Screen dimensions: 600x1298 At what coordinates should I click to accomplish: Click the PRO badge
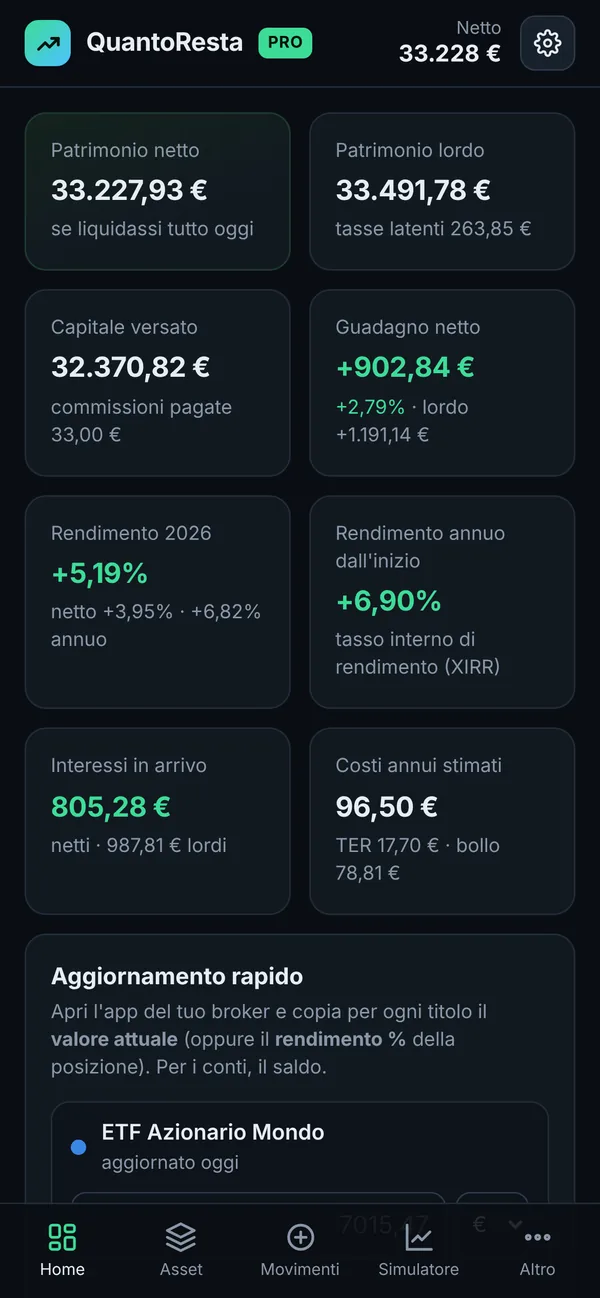pos(286,43)
